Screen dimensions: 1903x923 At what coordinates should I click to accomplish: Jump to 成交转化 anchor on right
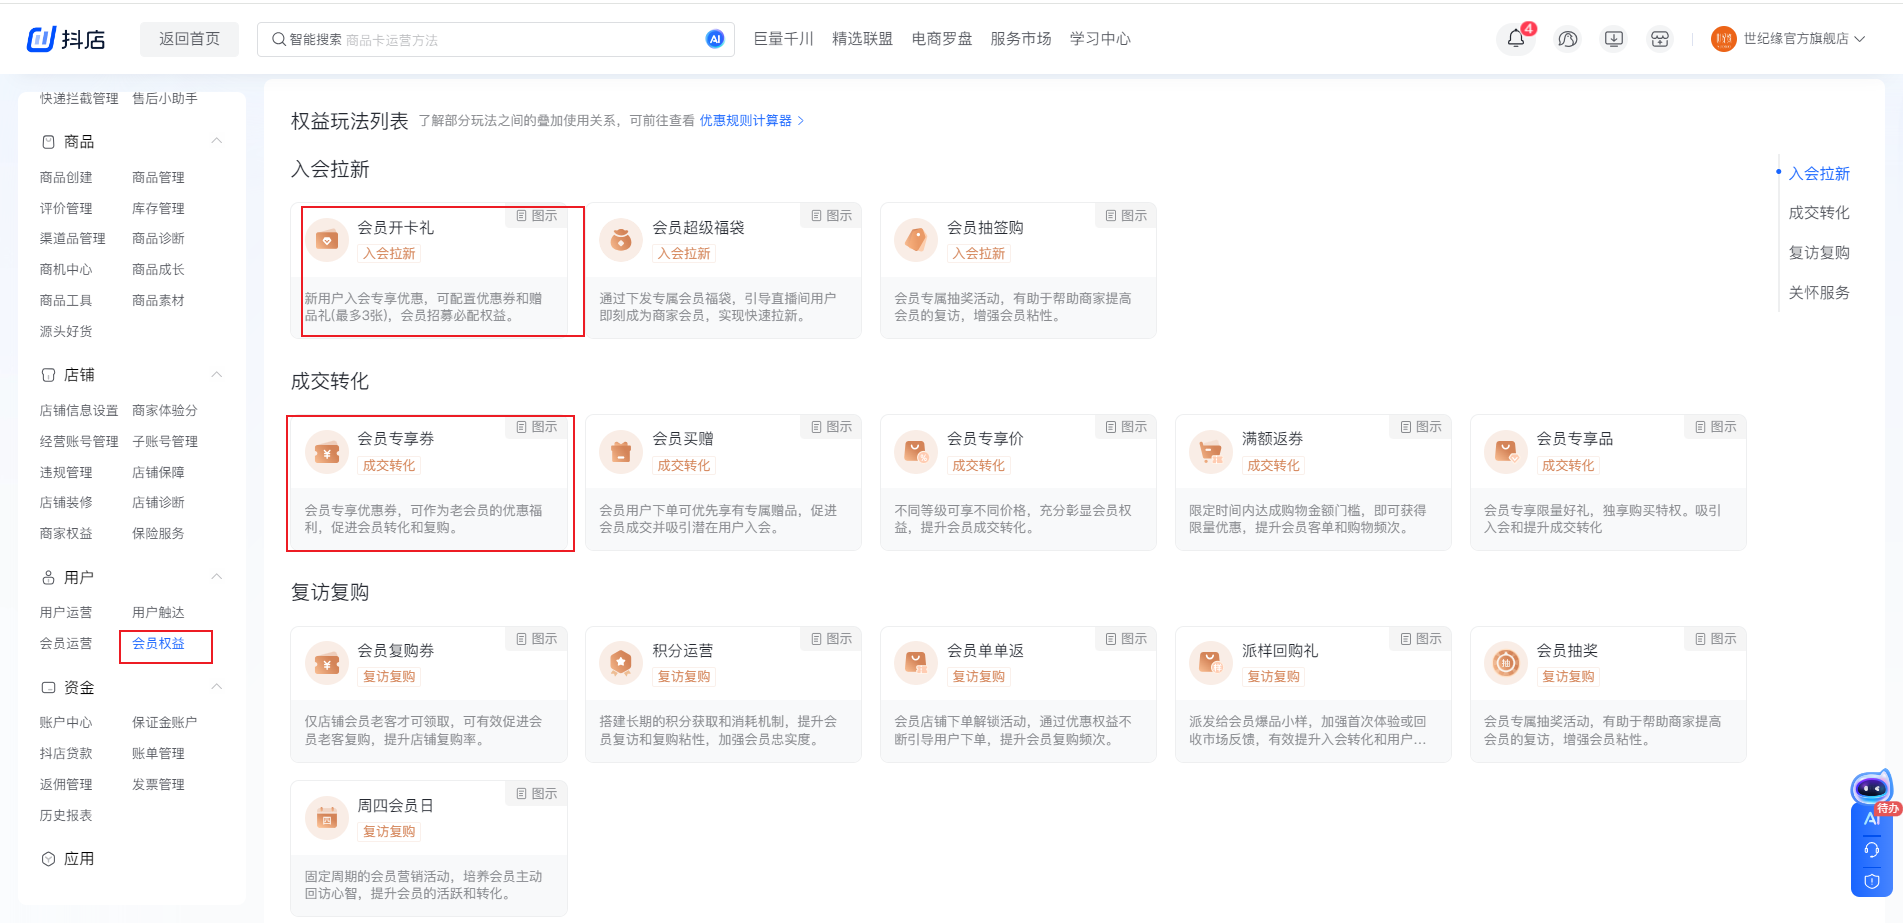[x=1818, y=213]
